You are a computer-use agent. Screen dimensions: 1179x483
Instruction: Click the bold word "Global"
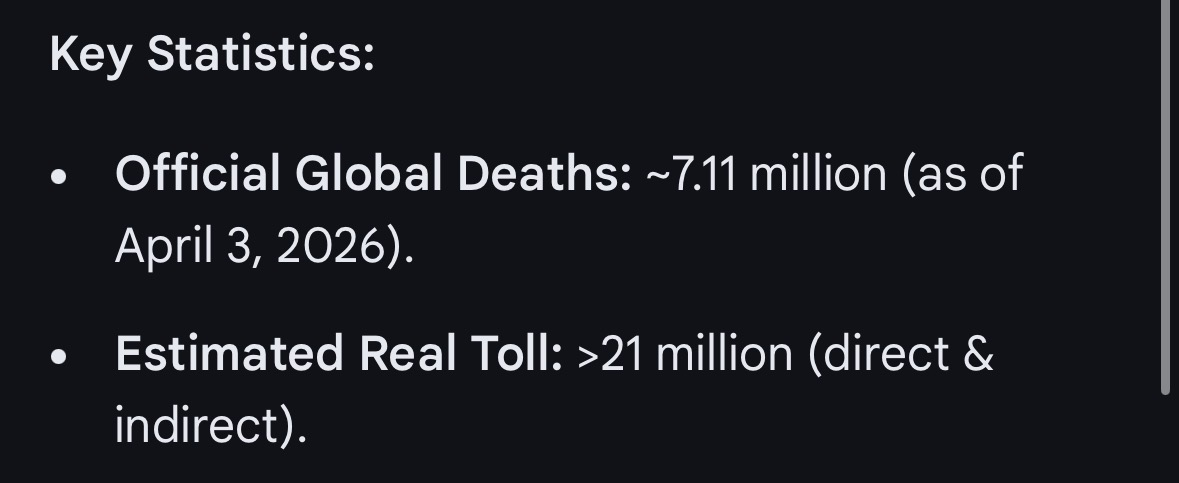click(x=368, y=175)
